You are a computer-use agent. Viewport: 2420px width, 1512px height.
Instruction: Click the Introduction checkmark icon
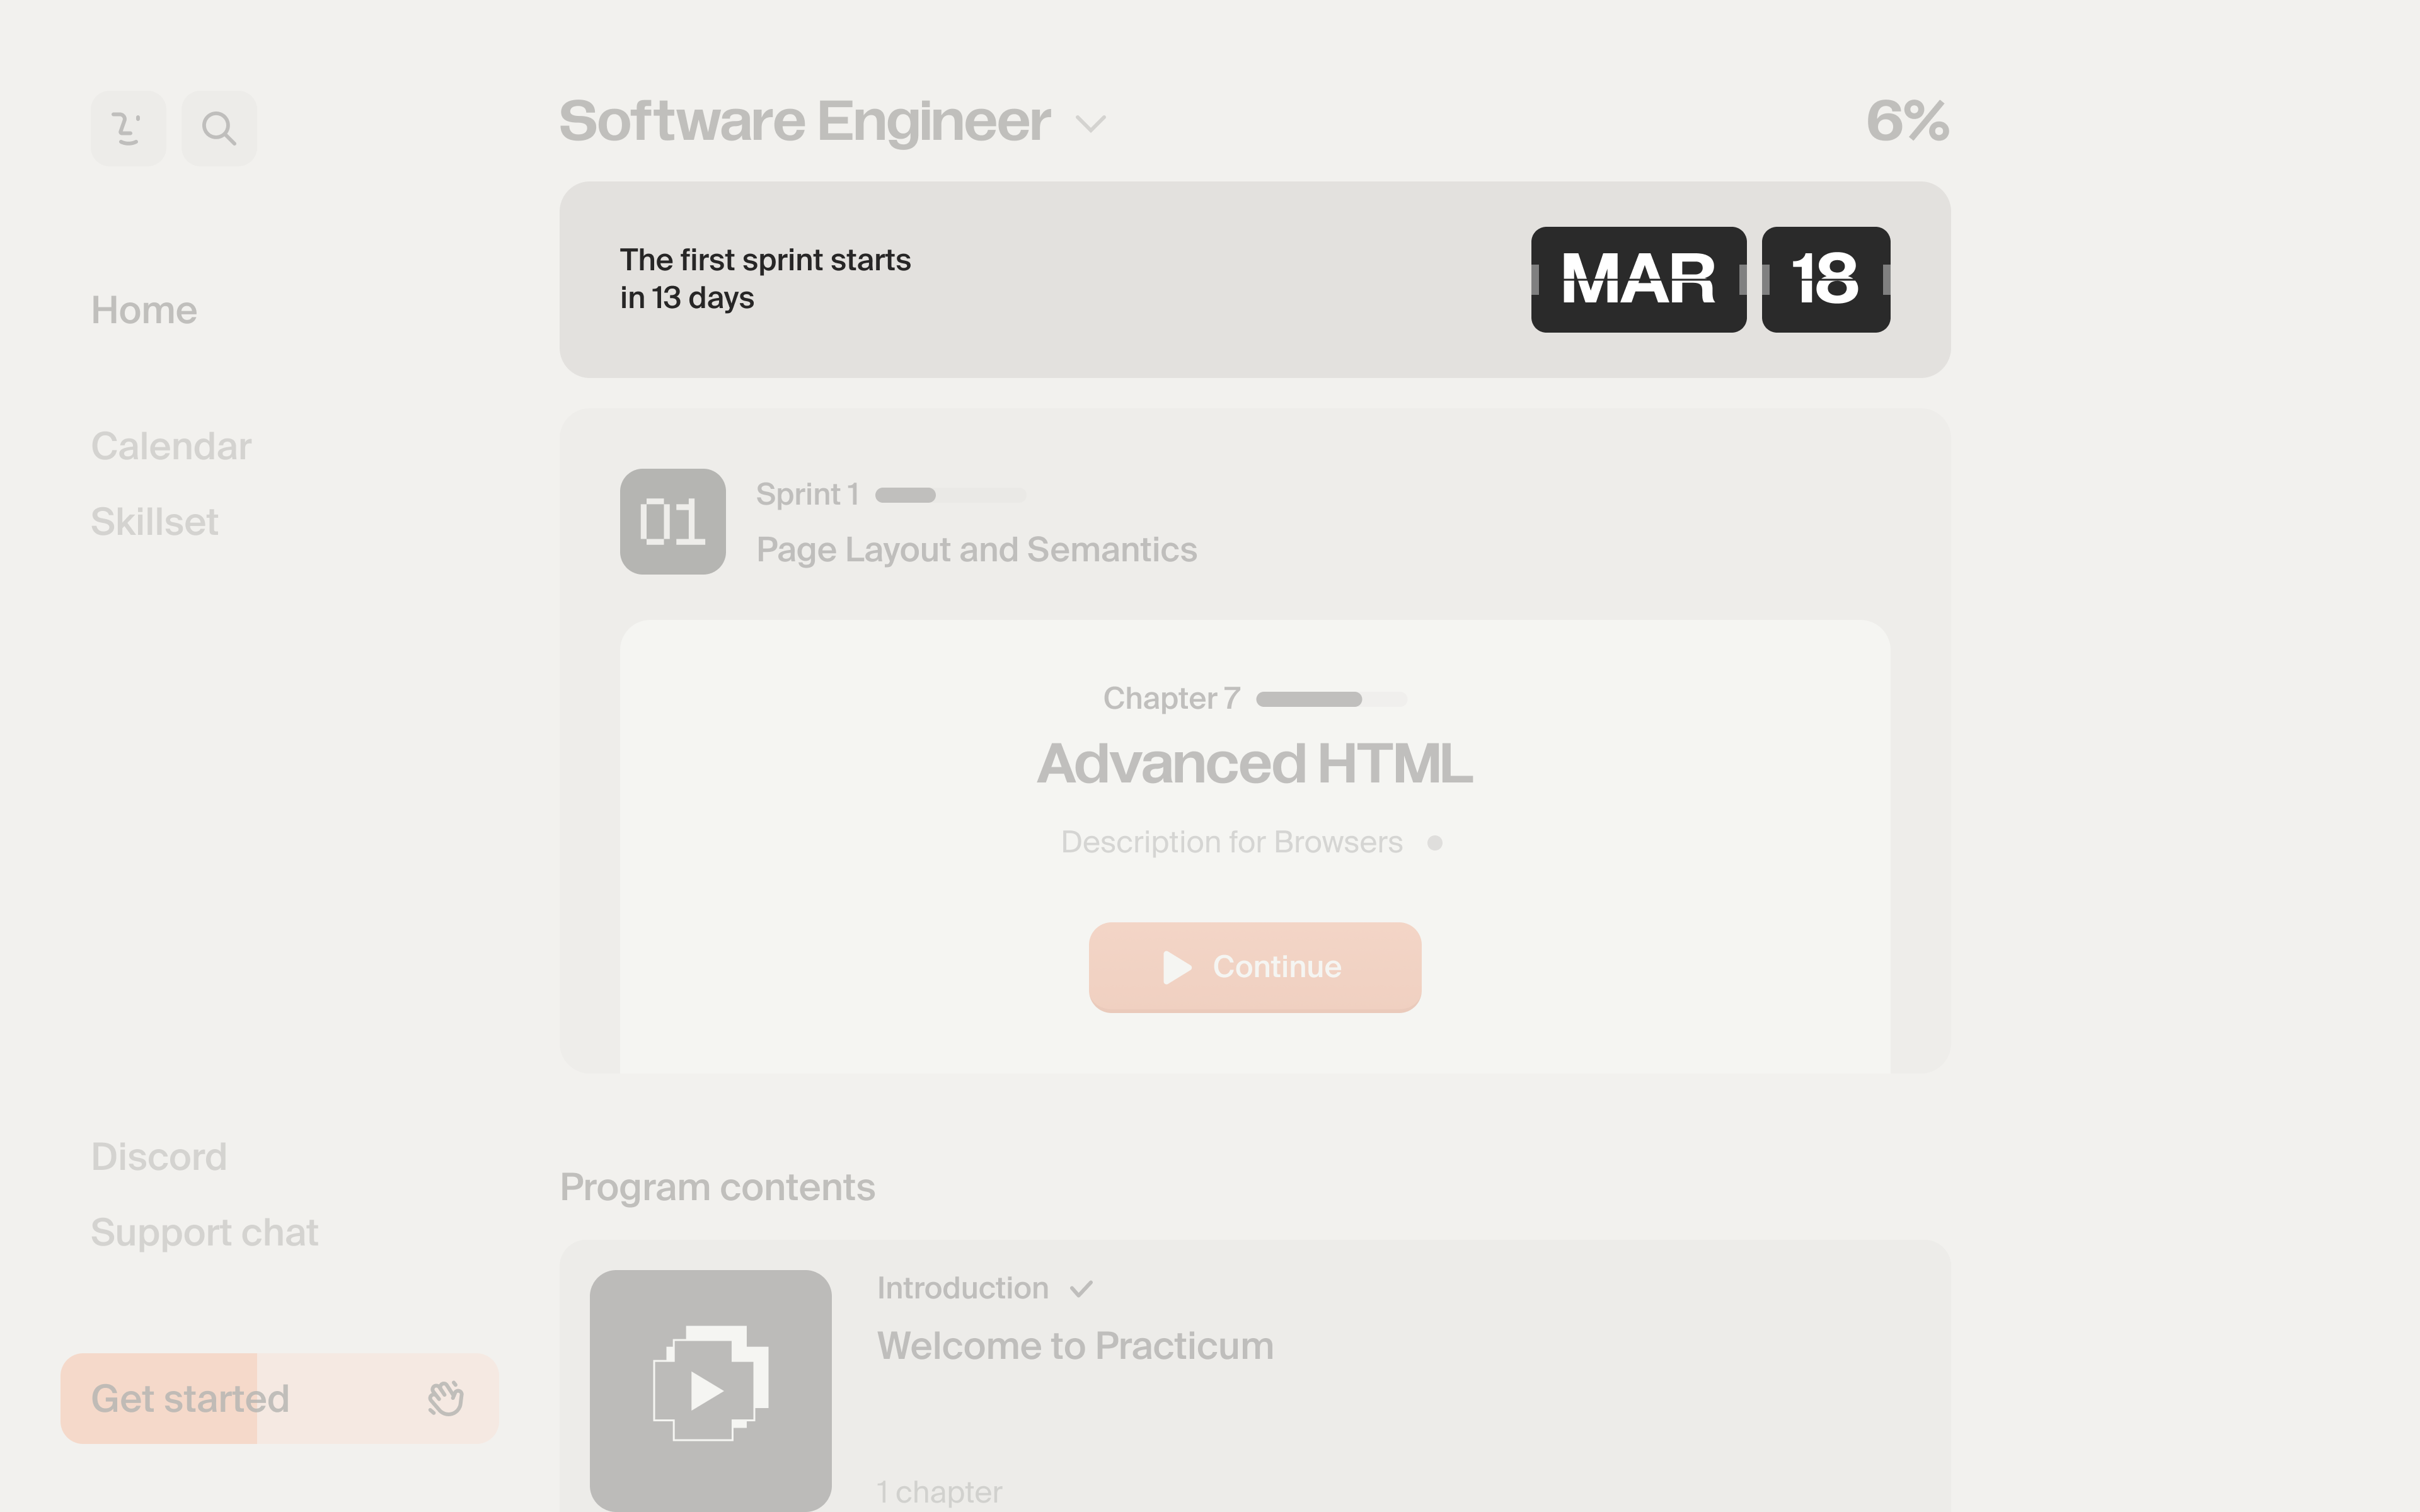click(1084, 1287)
